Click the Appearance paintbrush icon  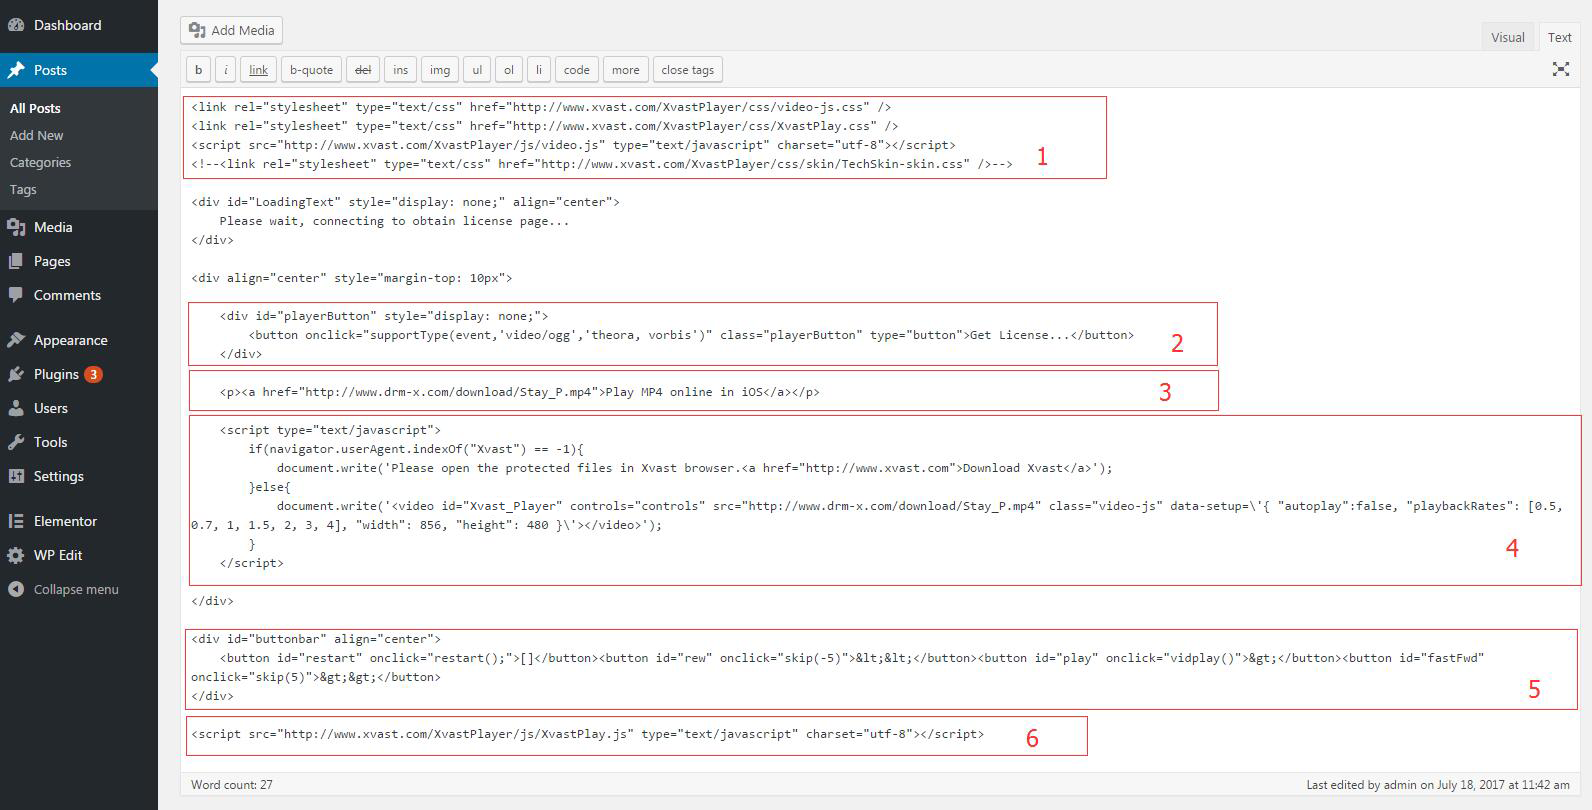pyautogui.click(x=16, y=340)
